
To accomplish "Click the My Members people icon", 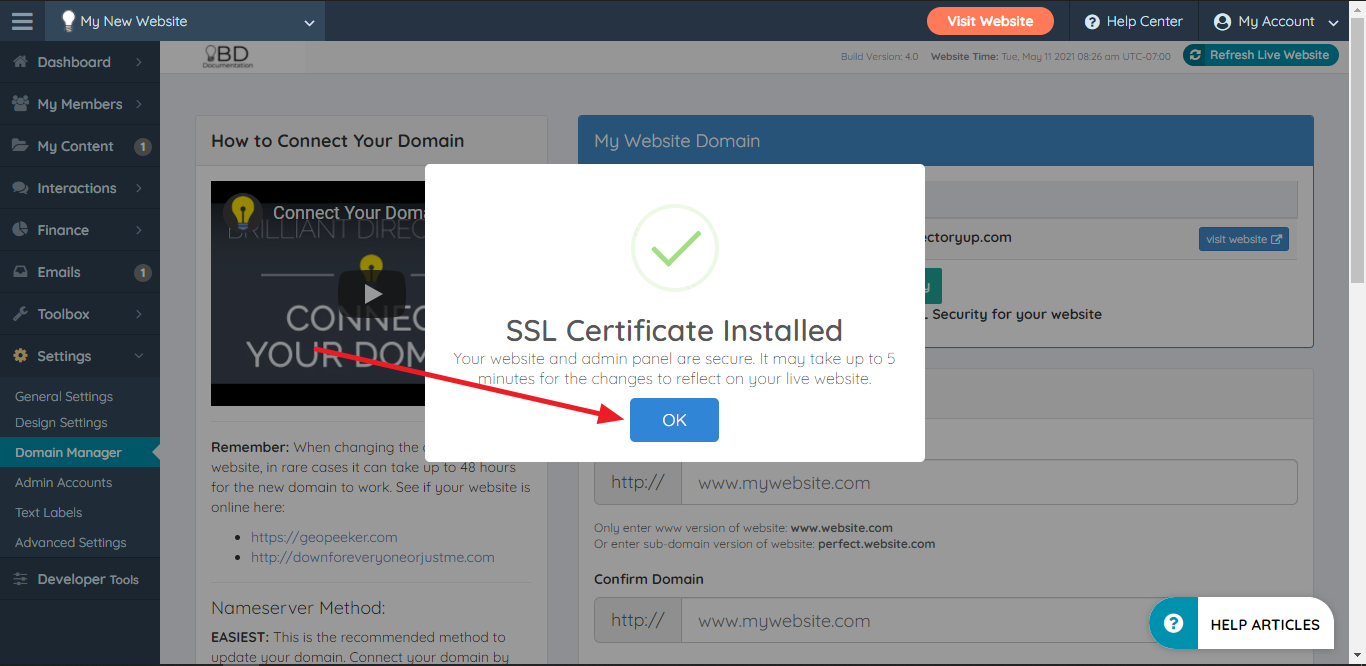I will click(x=20, y=103).
